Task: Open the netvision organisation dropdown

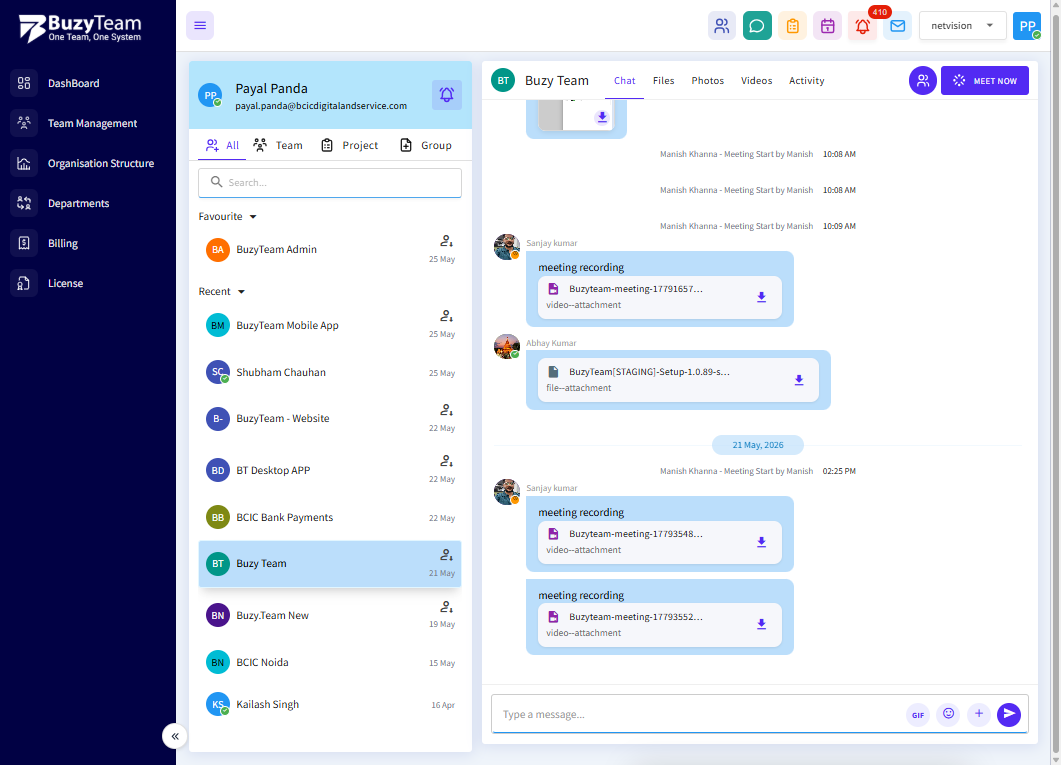Action: point(962,26)
